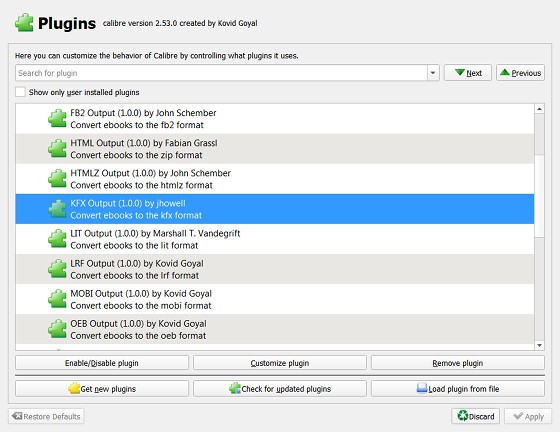Click 'Convert ebooks to the fb2 format' text
Screen dimensions: 560x432
point(137,125)
